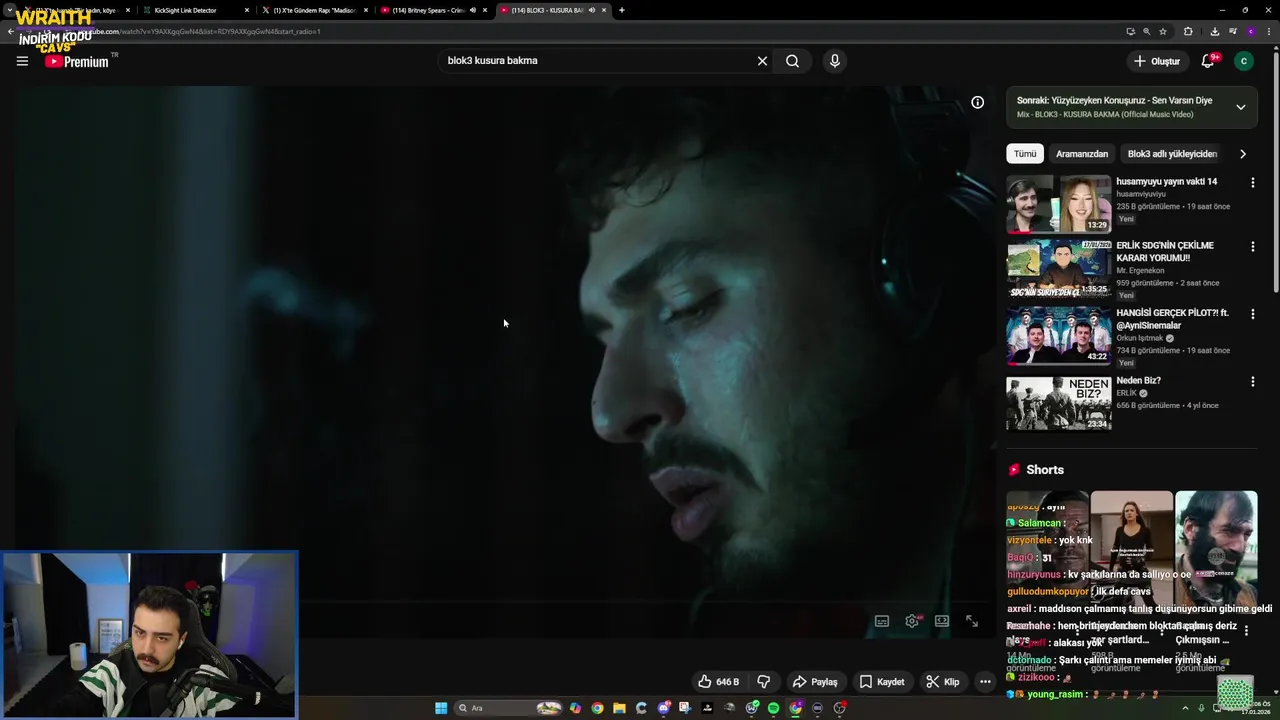The height and width of the screenshot is (720, 1280).
Task: Mute the BLOK3 tab via its speaker icon
Action: tap(592, 10)
